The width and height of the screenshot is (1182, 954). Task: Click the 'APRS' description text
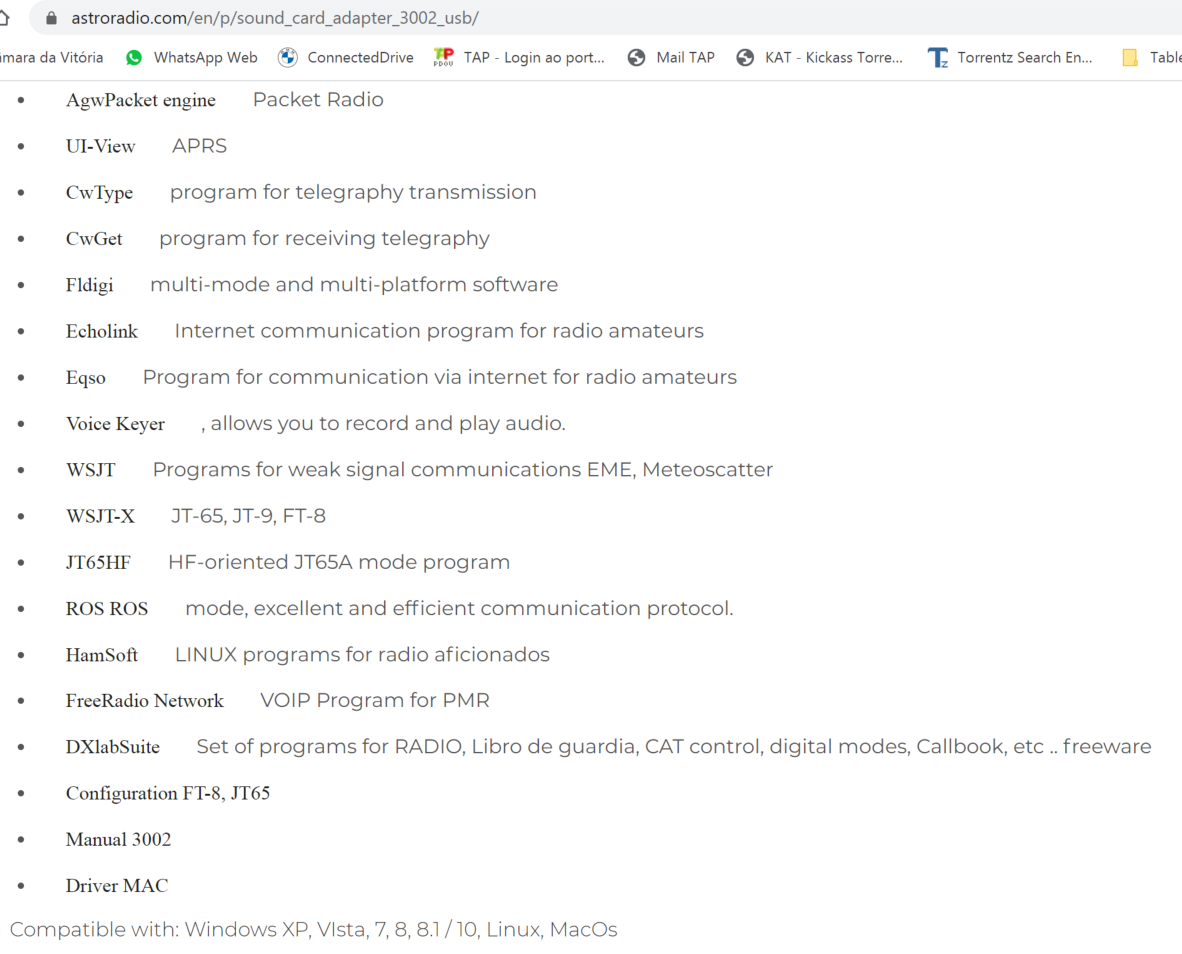coord(199,145)
